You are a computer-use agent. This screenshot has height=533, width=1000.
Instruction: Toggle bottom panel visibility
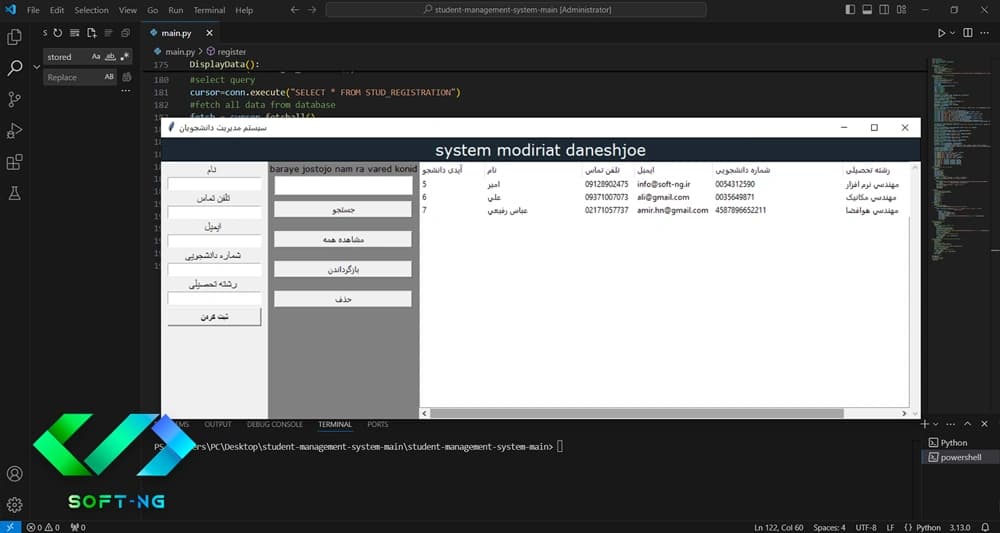click(x=867, y=10)
